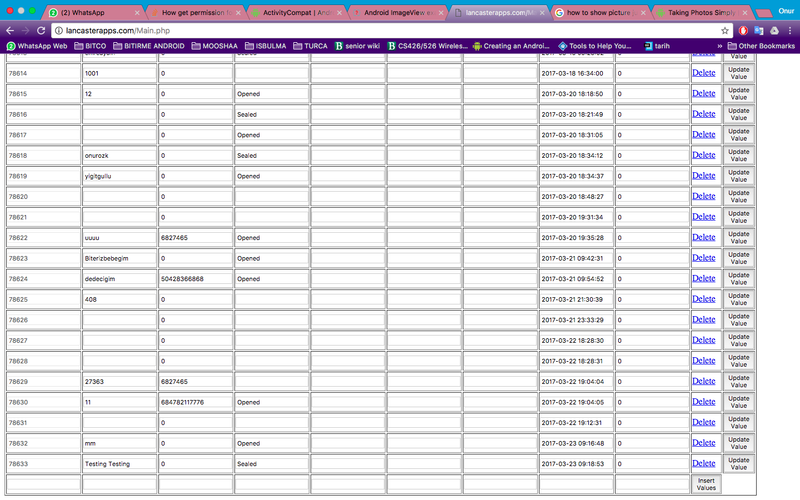
Task: Click the Biterizbebegim name field
Action: (x=119, y=258)
